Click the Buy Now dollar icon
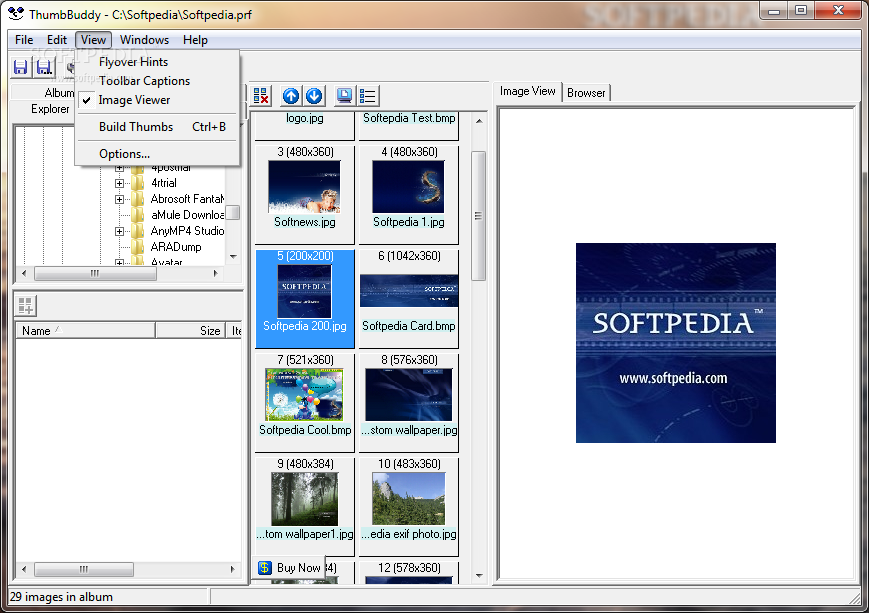869x613 pixels. [265, 568]
